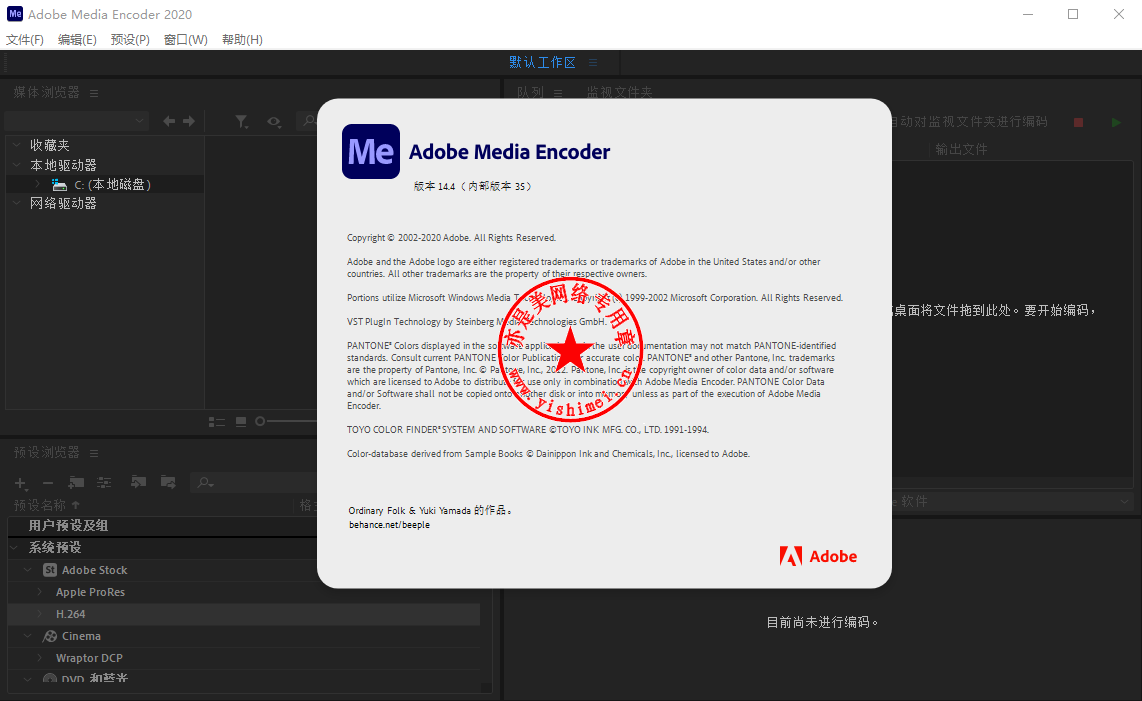This screenshot has width=1142, height=701.
Task: Click the C: local disk drive icon
Action: point(59,185)
